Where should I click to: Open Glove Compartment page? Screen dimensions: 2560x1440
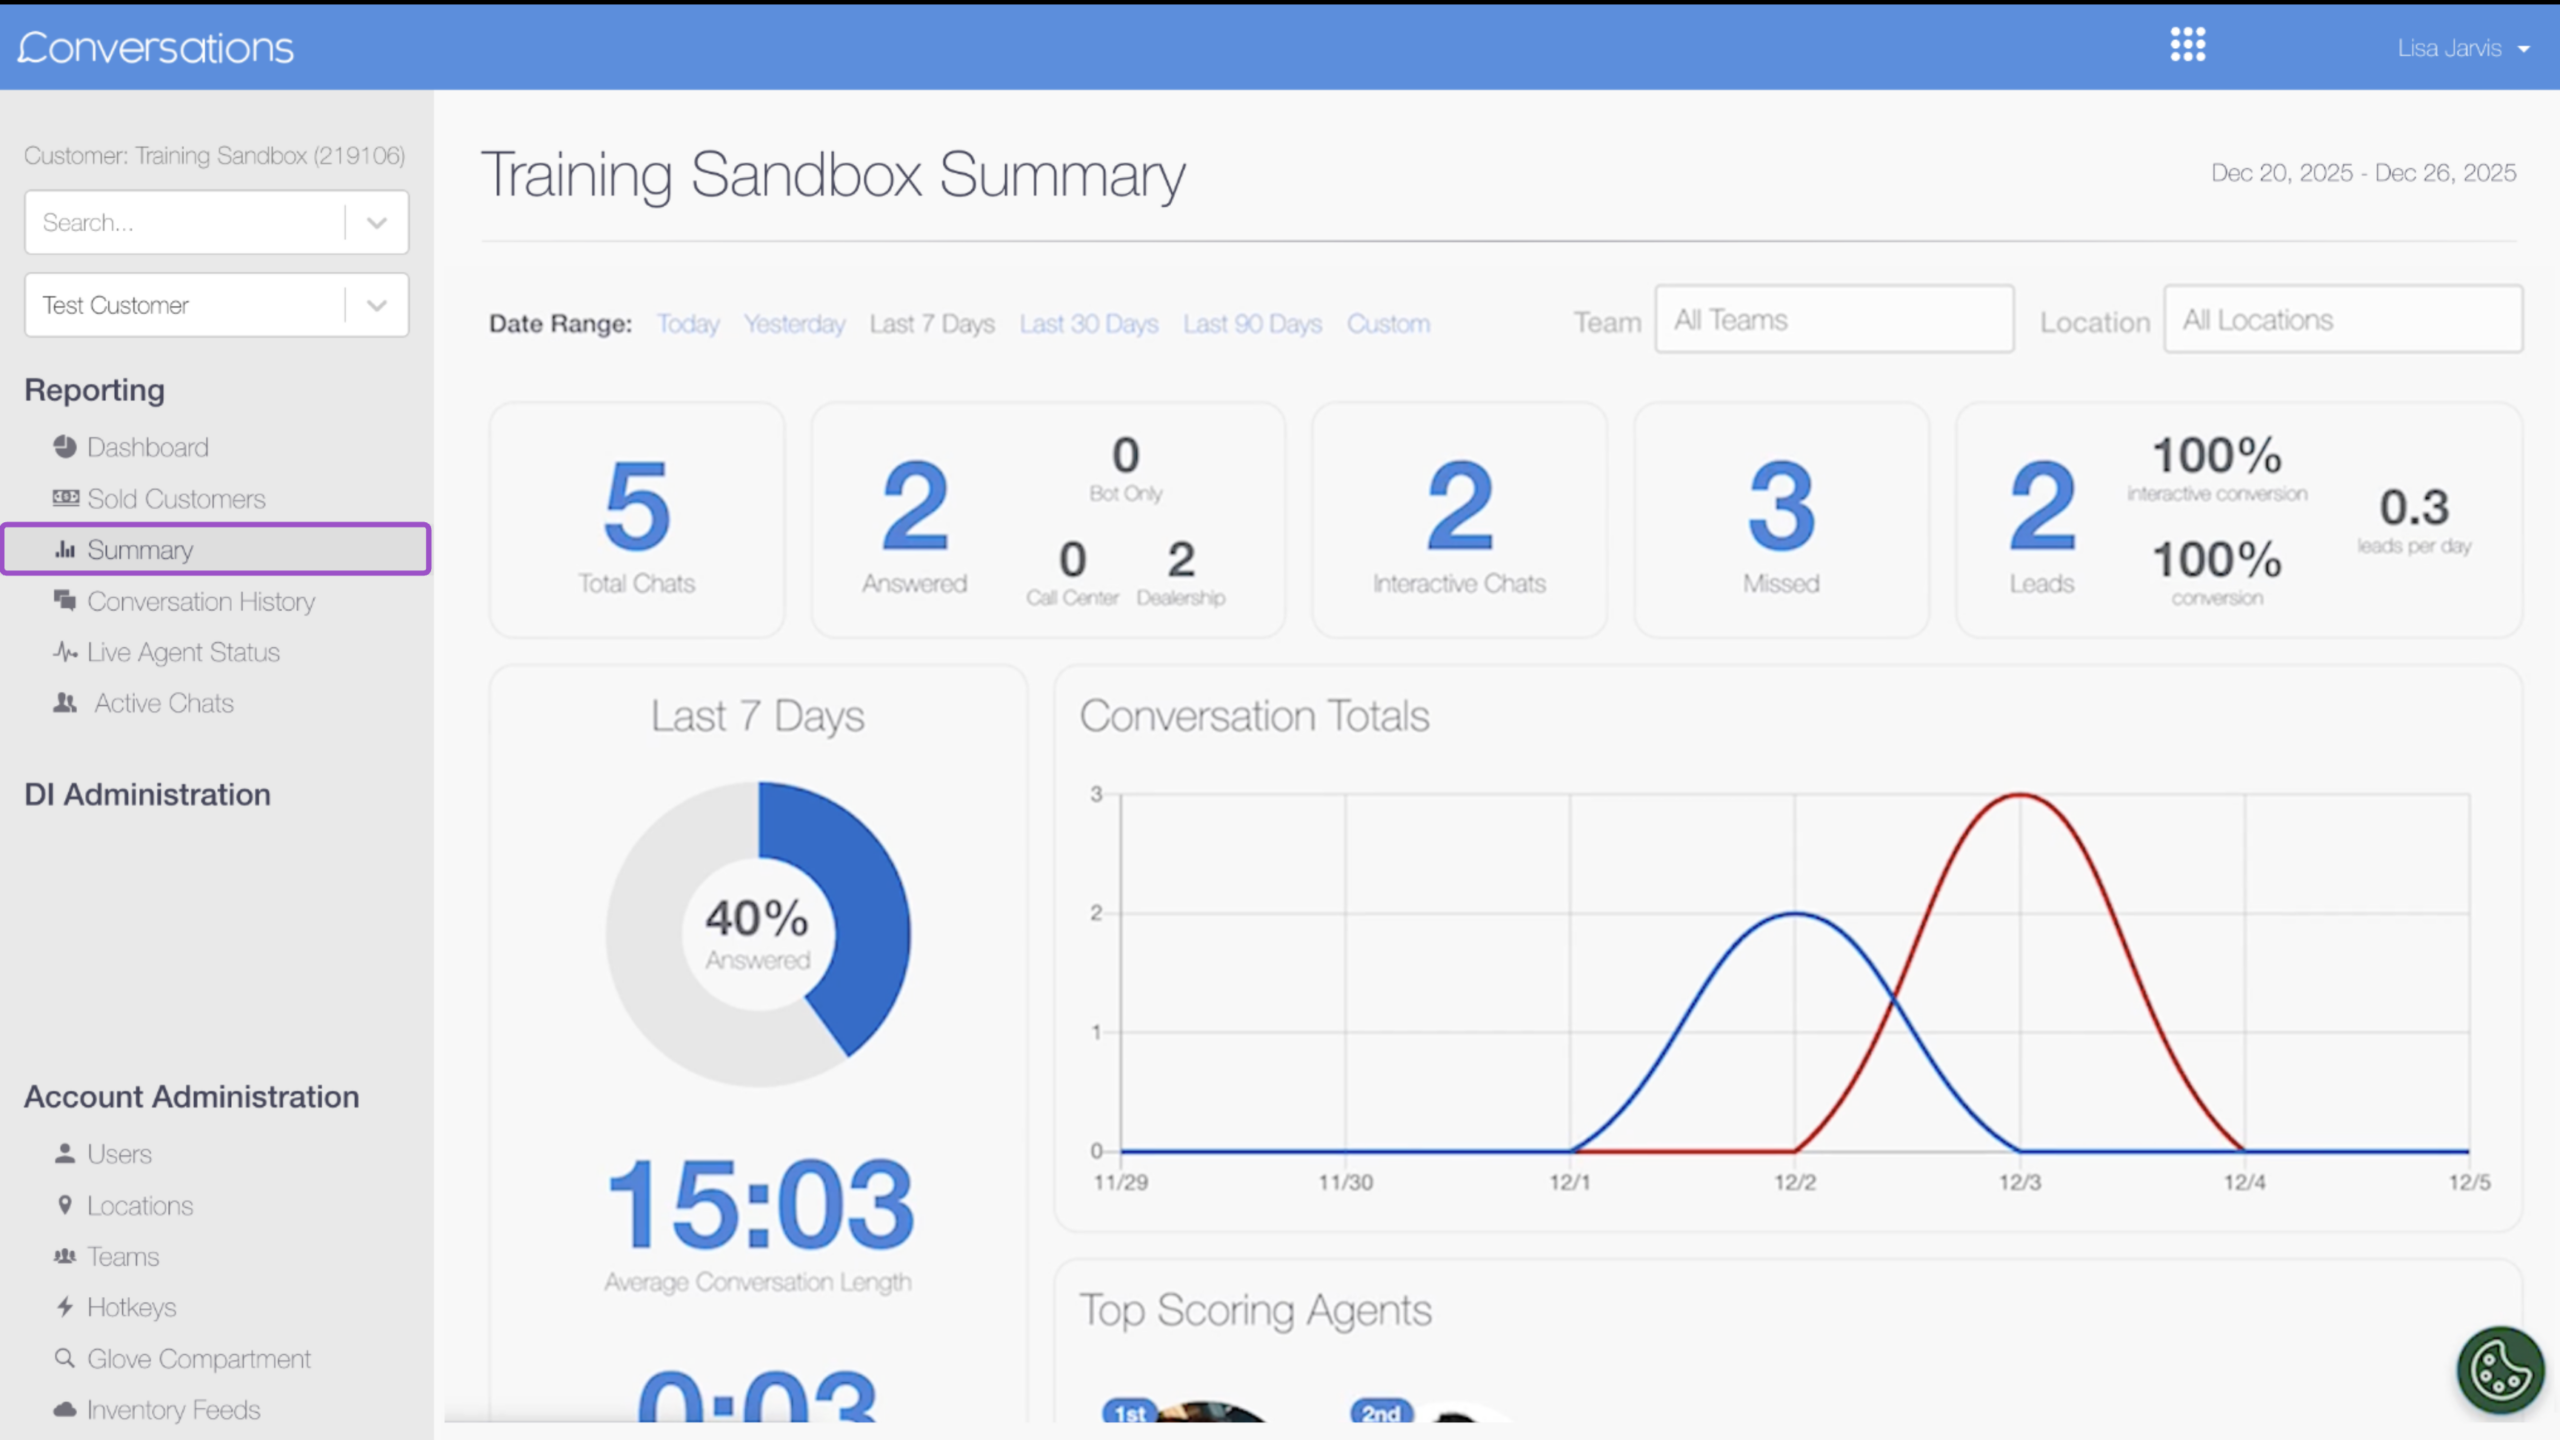(x=199, y=1358)
